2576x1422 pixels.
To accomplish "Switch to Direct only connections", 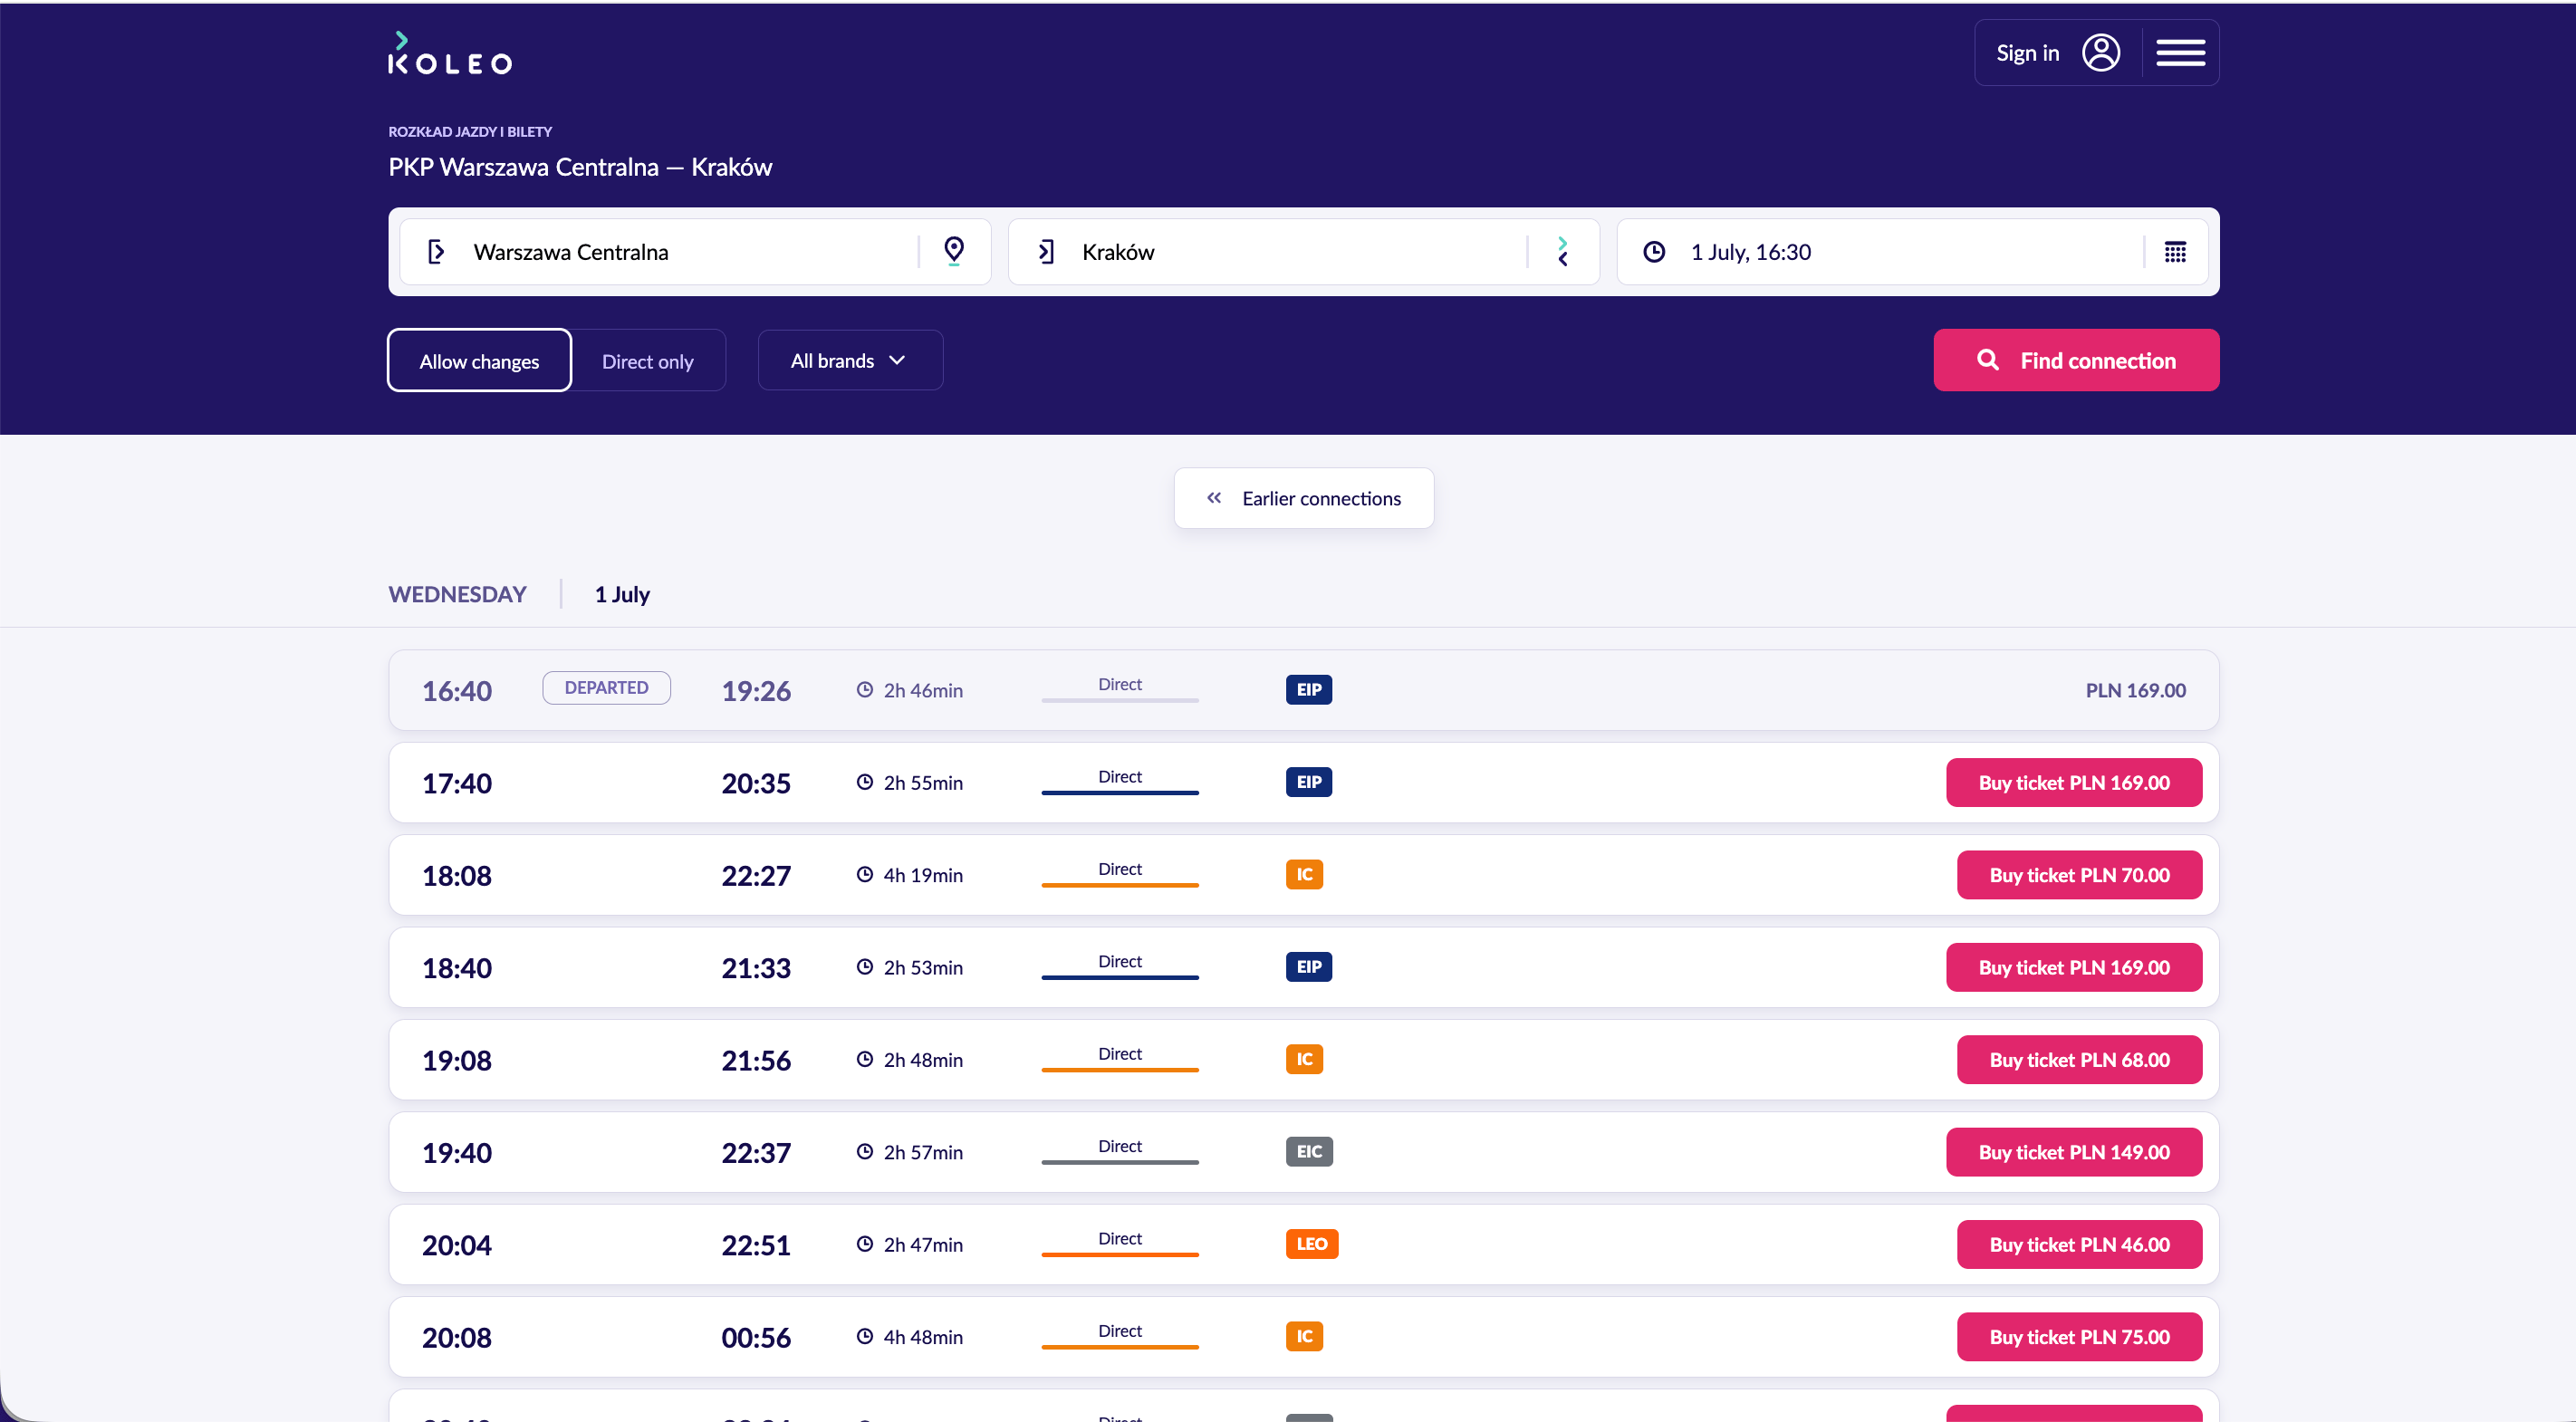I will [x=648, y=360].
